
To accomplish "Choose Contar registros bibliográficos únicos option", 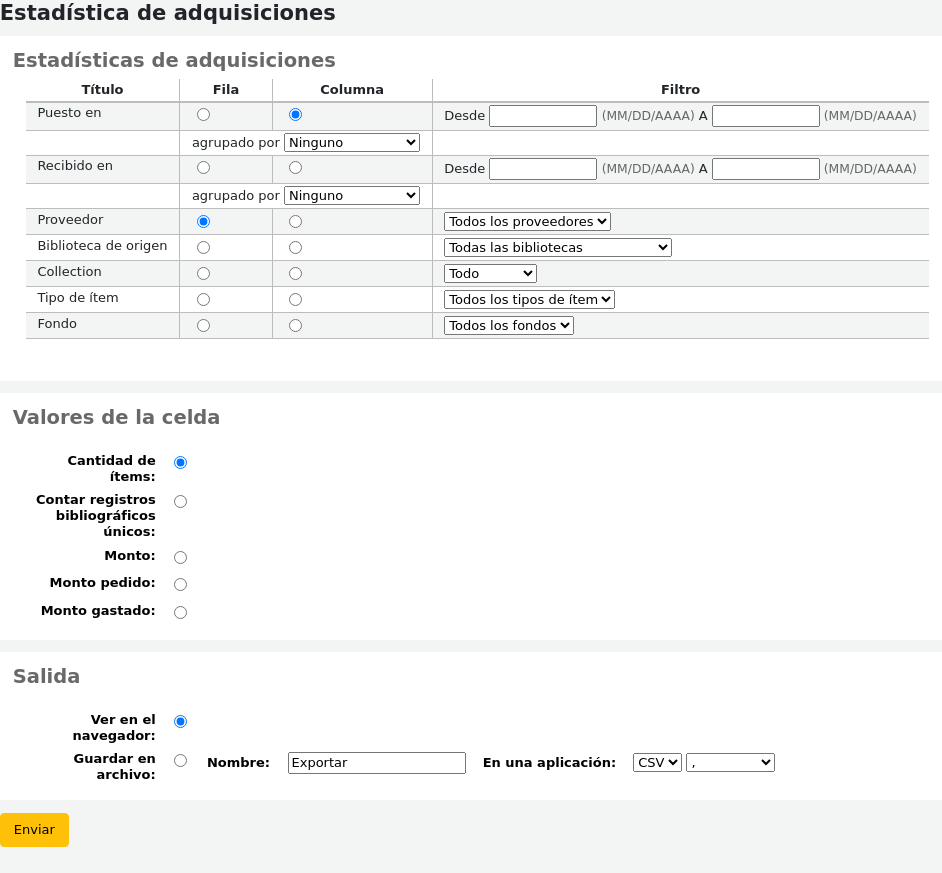I will click(x=180, y=502).
